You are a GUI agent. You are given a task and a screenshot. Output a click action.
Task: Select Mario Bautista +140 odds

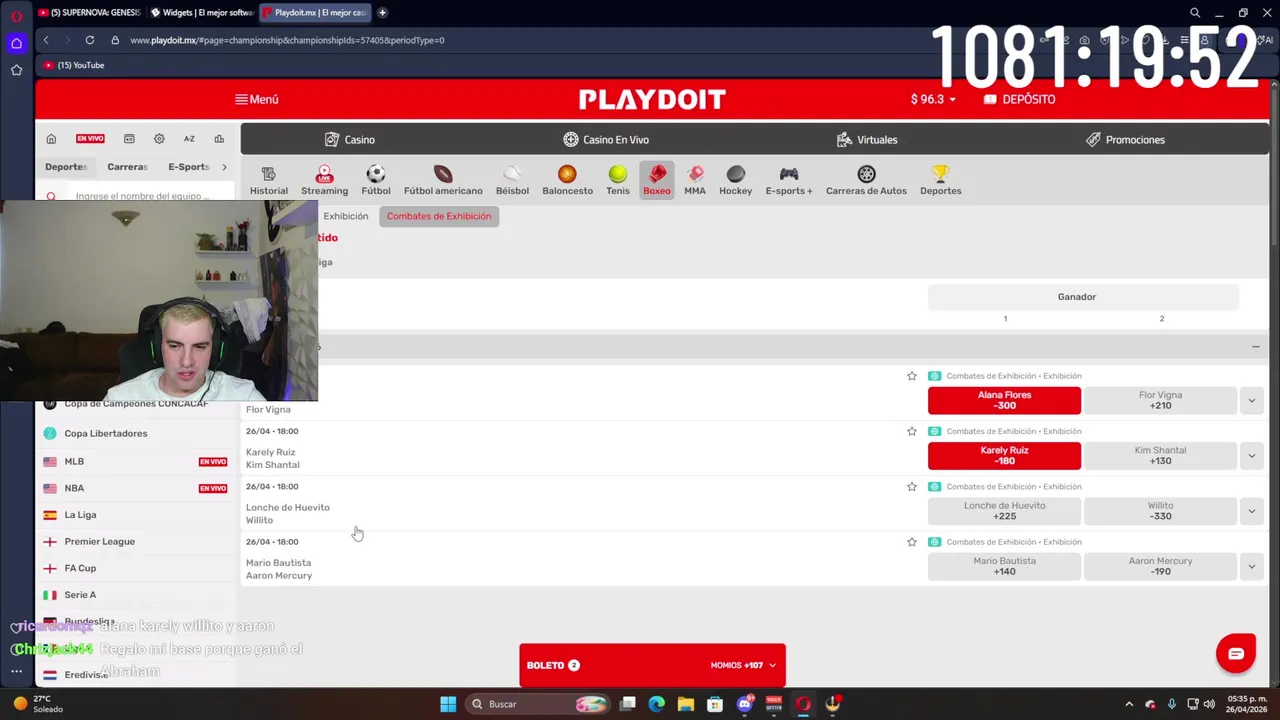pyautogui.click(x=1004, y=566)
